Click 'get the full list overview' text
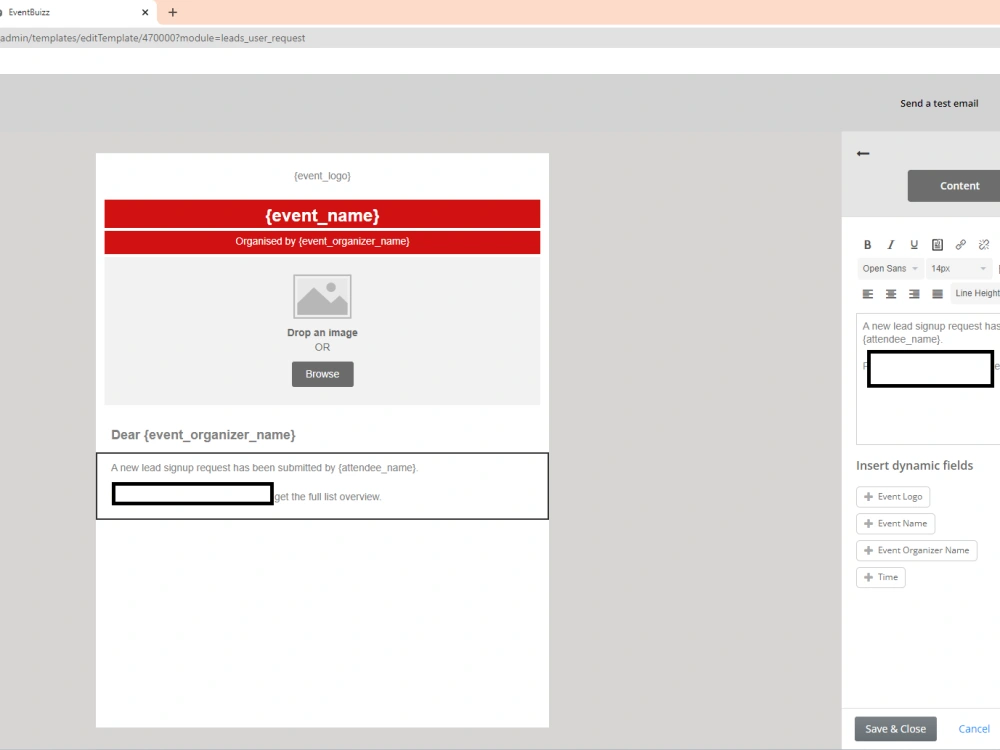This screenshot has width=1000, height=750. click(328, 497)
